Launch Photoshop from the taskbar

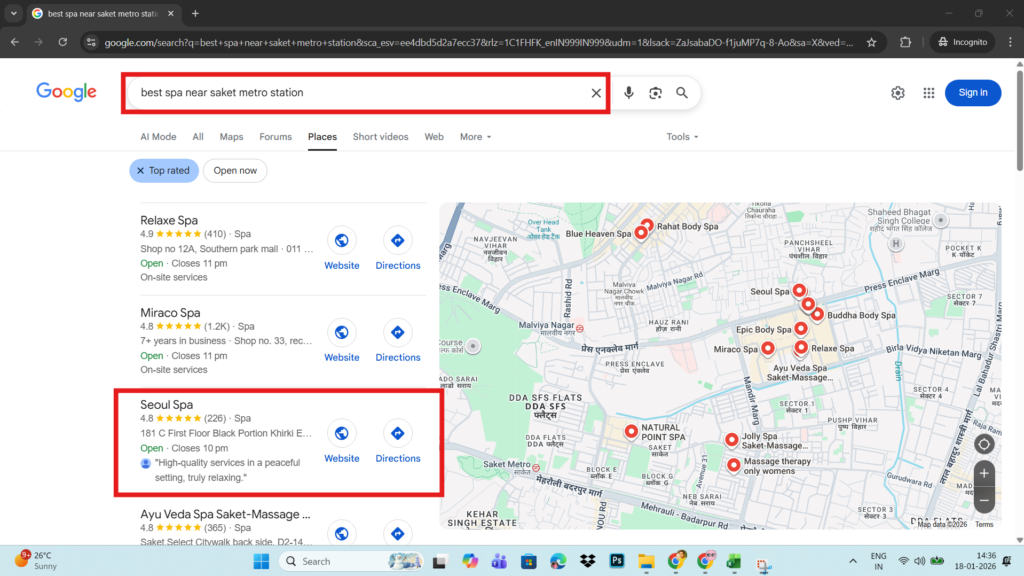[618, 561]
